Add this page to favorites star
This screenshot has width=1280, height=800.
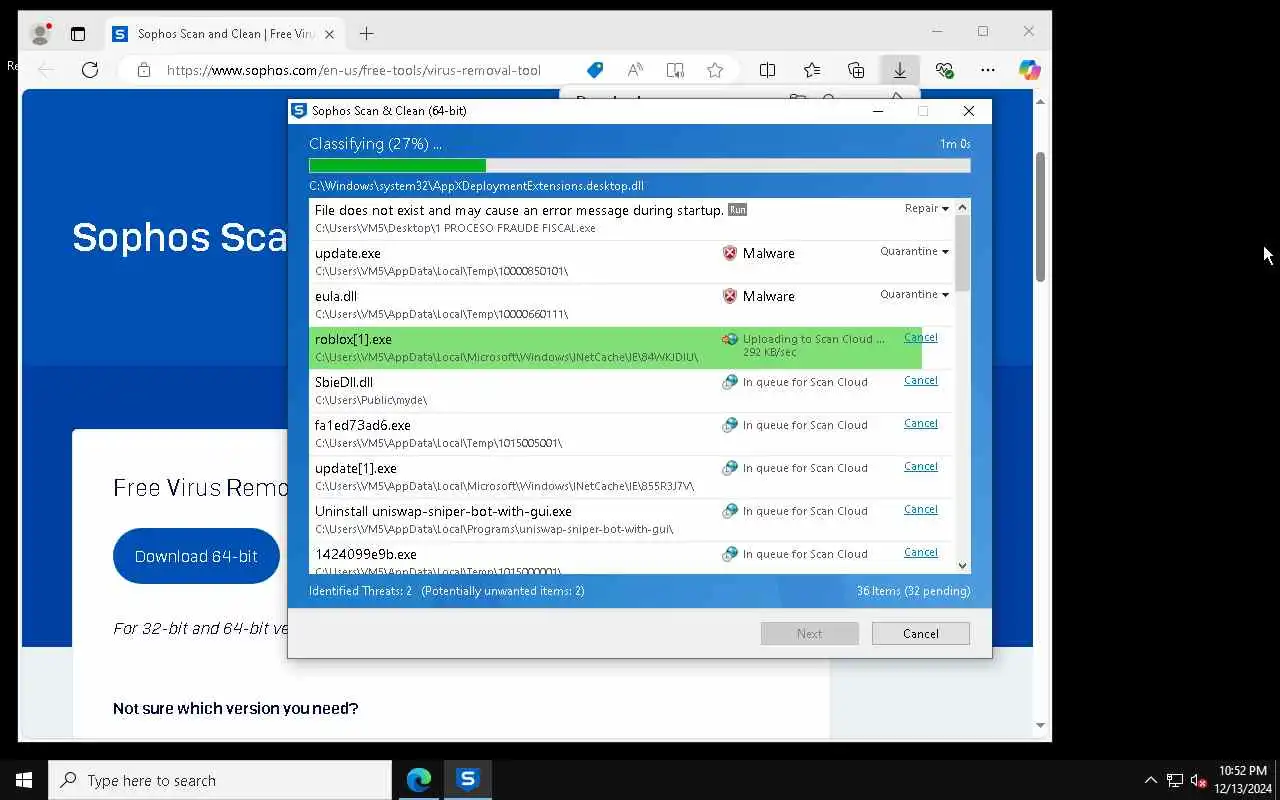[715, 70]
